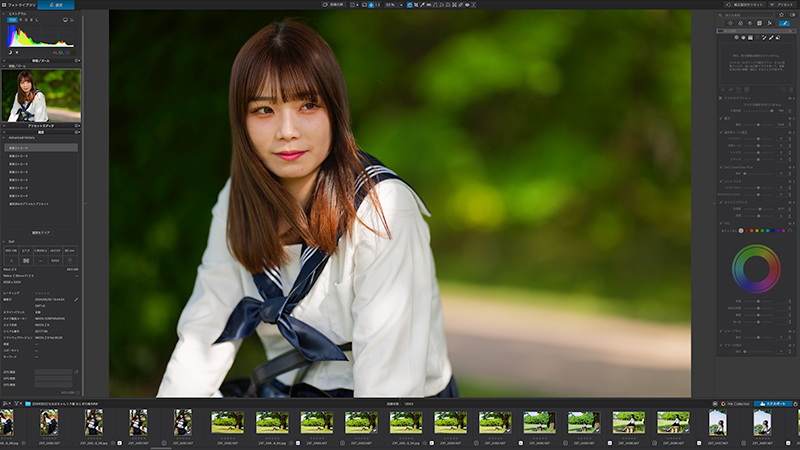
Task: Toggle the コントラスト section checkmark
Action: (720, 181)
